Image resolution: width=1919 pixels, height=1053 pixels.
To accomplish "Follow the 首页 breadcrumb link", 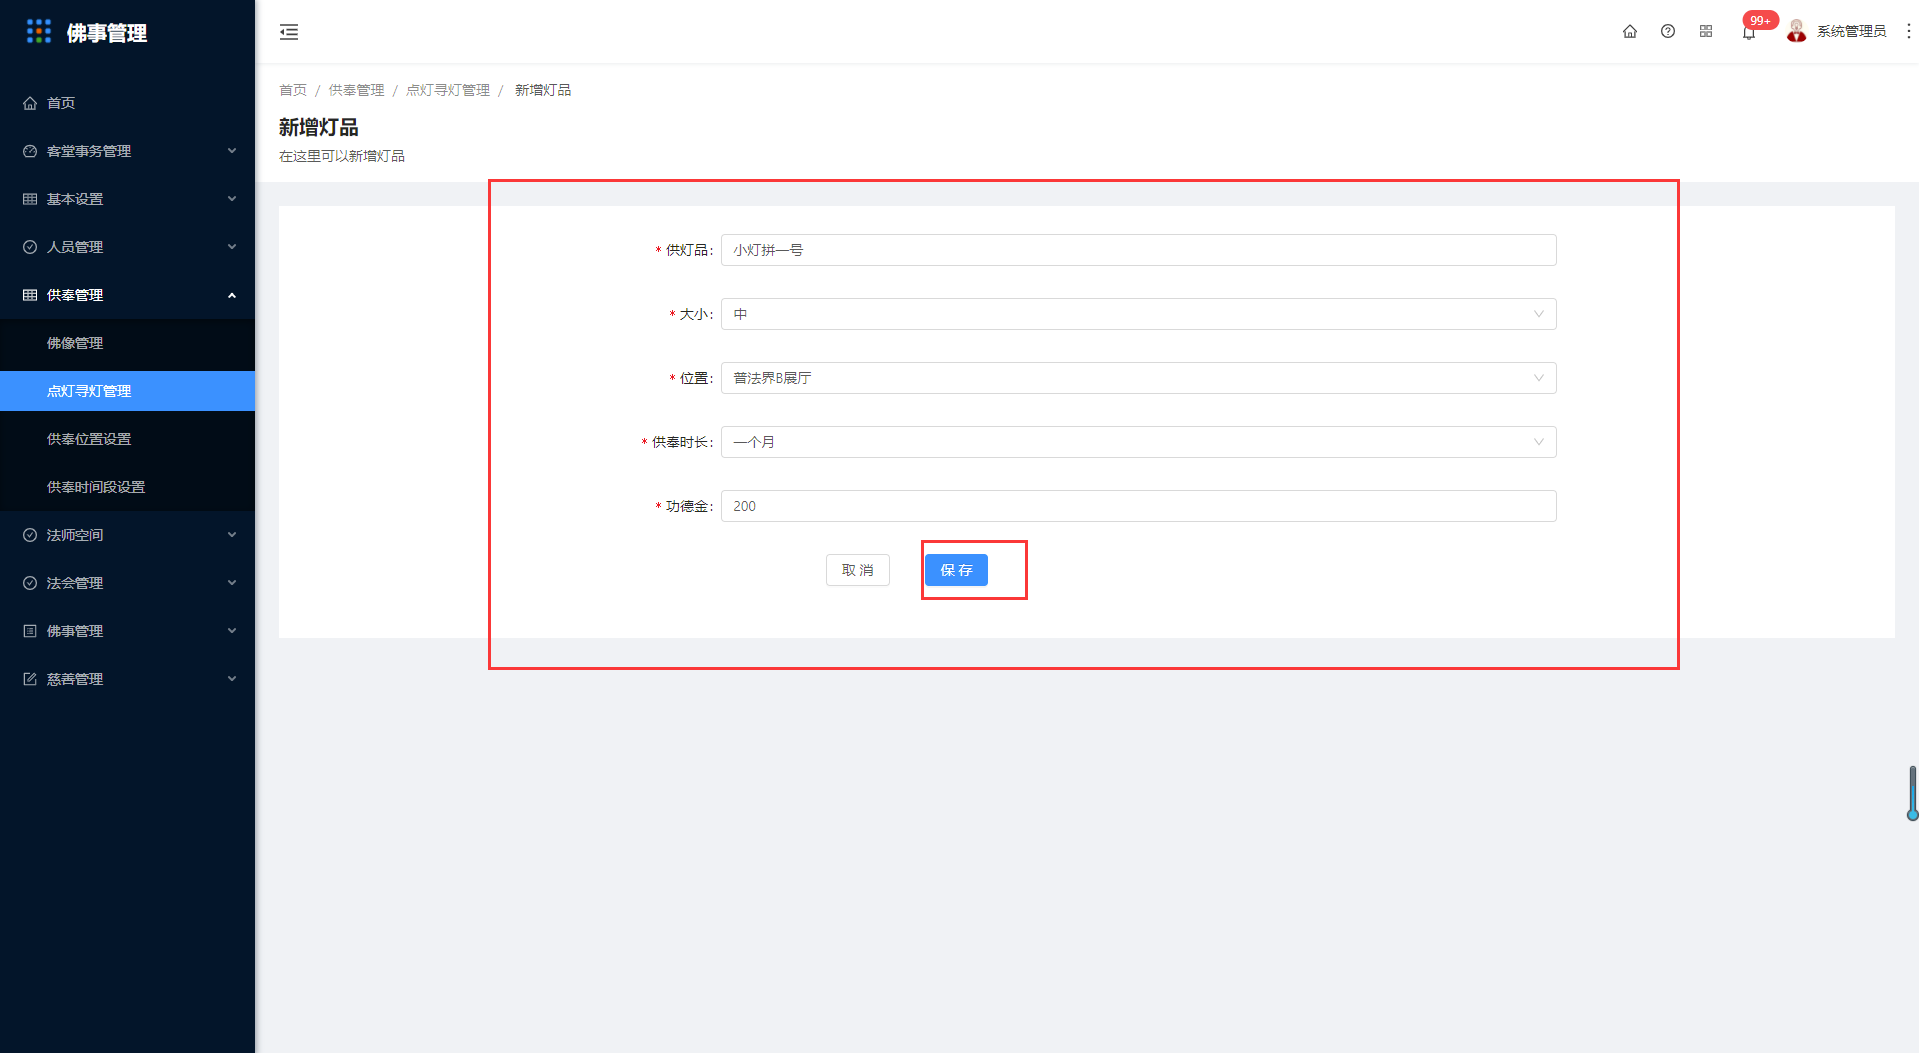I will 293,90.
